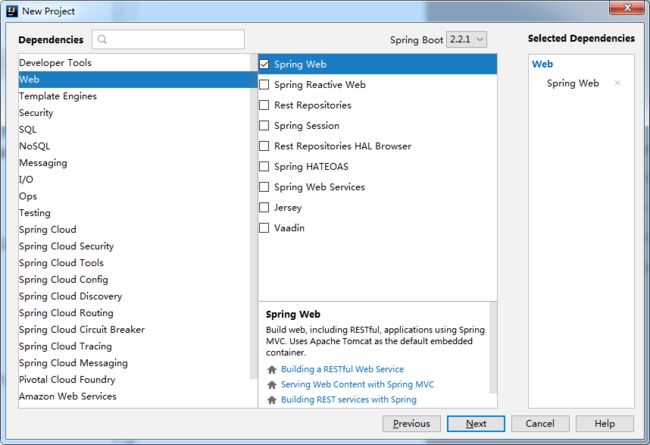Enable Rest Repositories HAL Browser checkbox
The height and width of the screenshot is (445, 650).
click(264, 146)
